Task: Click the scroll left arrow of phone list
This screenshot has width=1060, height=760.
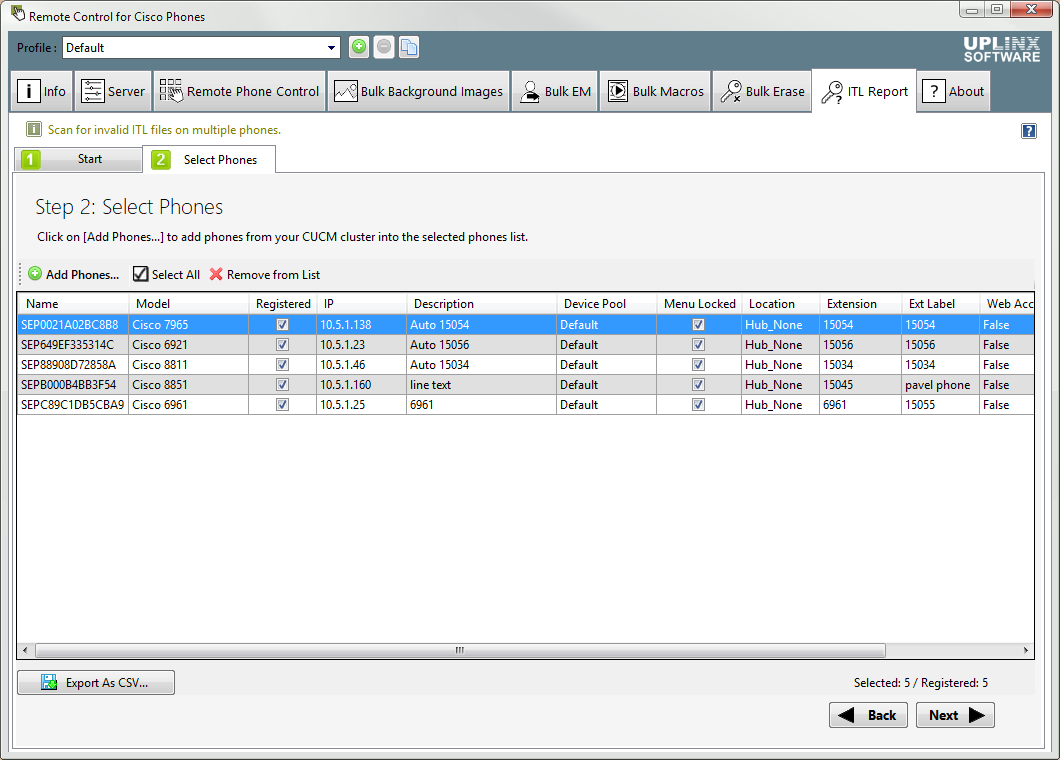Action: tap(25, 650)
